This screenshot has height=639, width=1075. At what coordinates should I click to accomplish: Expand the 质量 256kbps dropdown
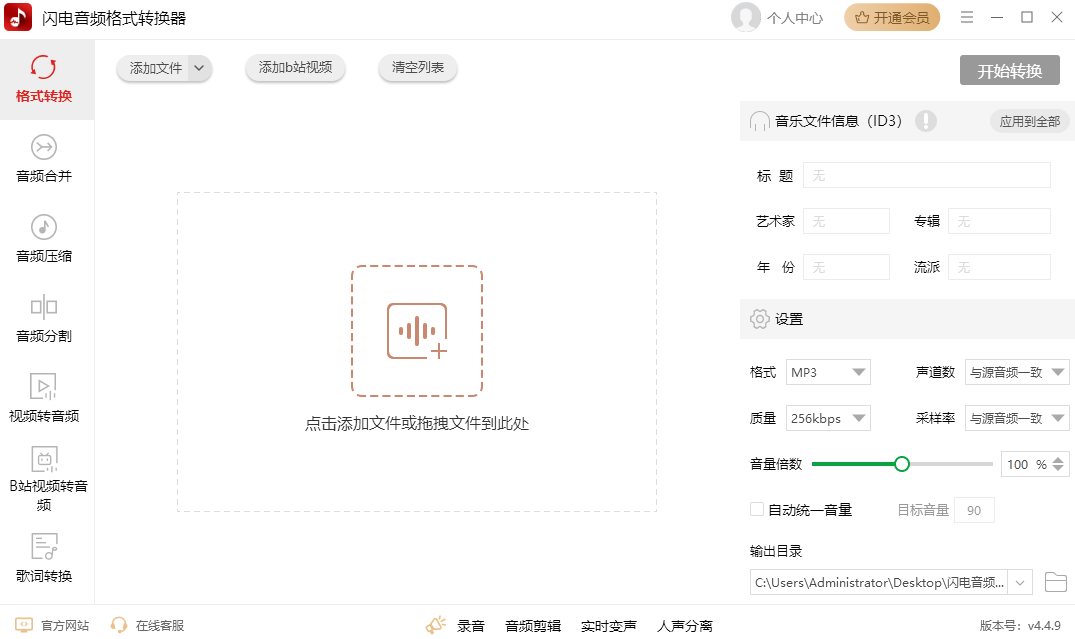[828, 417]
